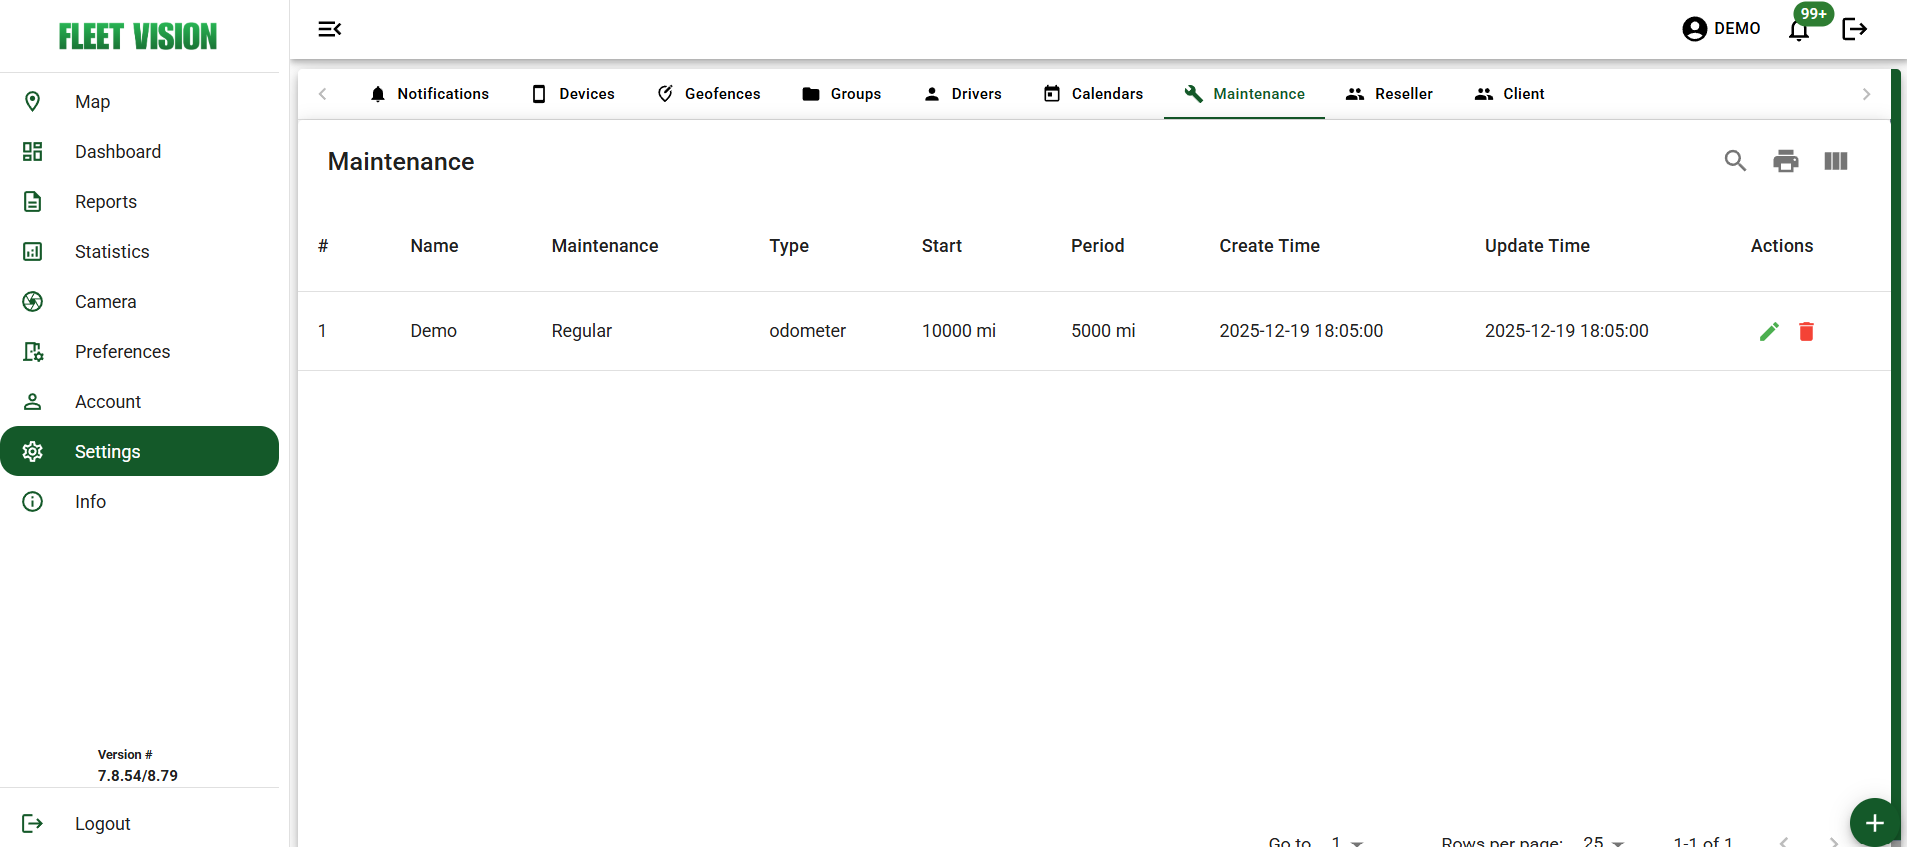Click the 'odometer' type cell
The height and width of the screenshot is (847, 1907).
(808, 331)
